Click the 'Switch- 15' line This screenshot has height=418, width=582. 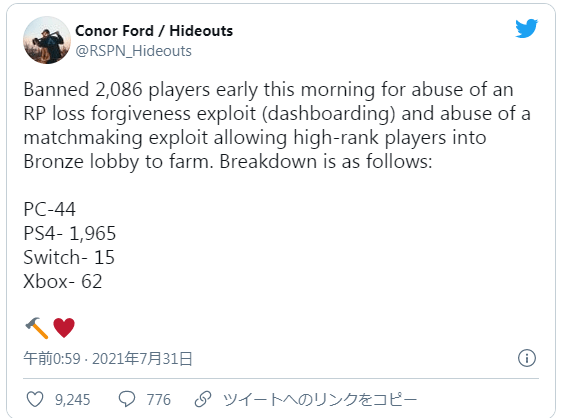tap(69, 257)
